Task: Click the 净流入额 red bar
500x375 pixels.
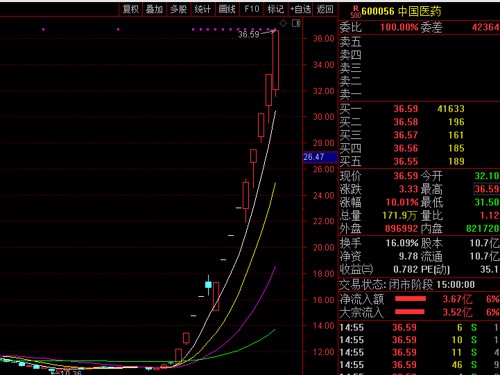Action: click(410, 299)
